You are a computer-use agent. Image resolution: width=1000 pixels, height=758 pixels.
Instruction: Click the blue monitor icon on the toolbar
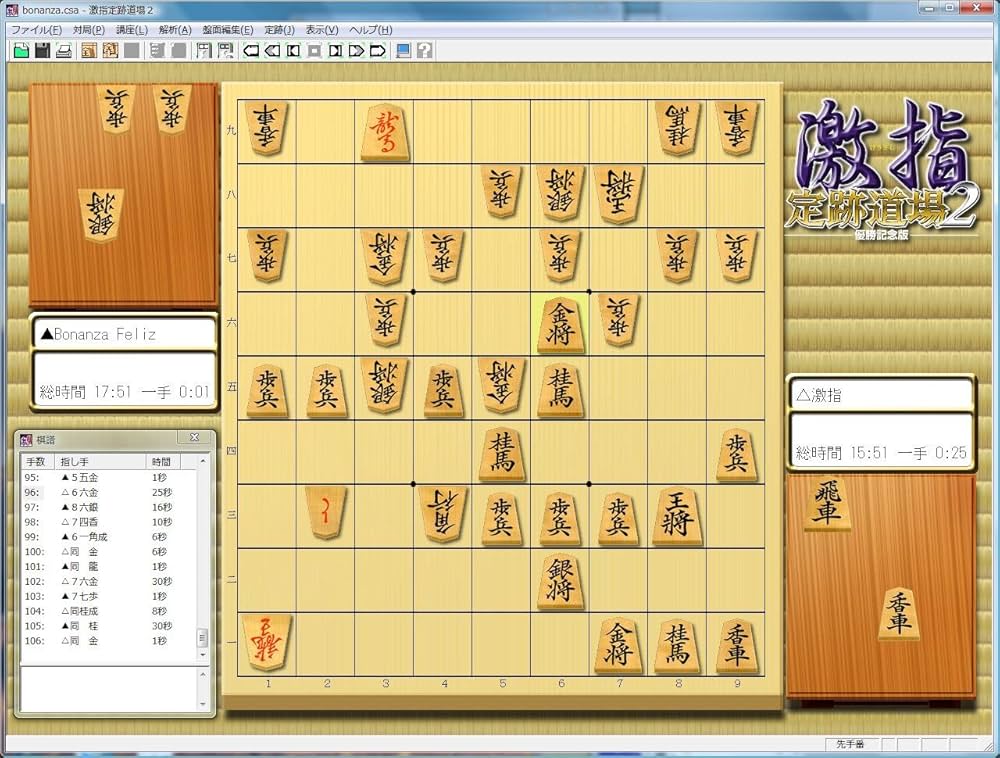tap(404, 51)
